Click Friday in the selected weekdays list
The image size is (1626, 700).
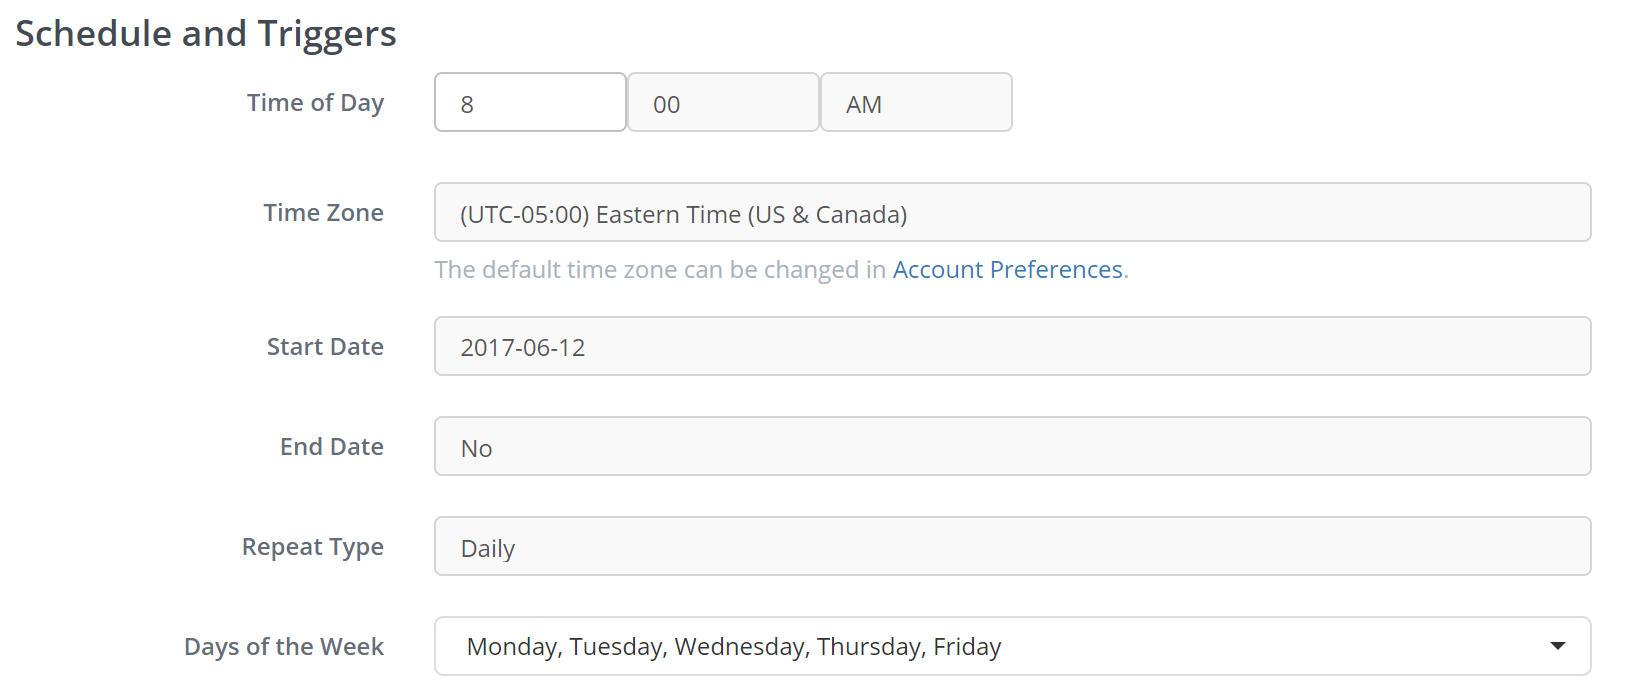[x=967, y=647]
